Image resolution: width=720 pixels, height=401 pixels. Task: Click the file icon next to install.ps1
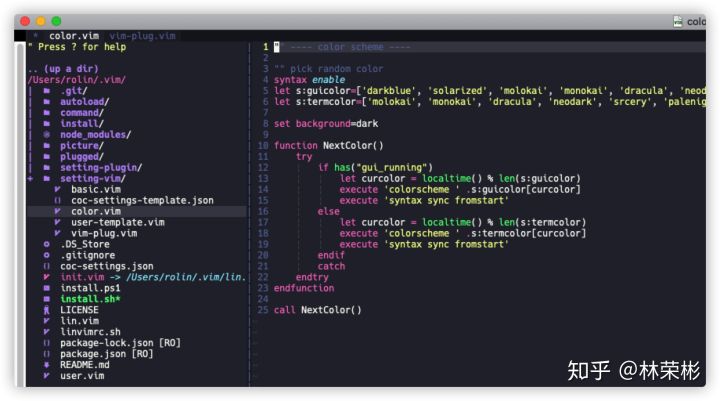[x=47, y=288]
